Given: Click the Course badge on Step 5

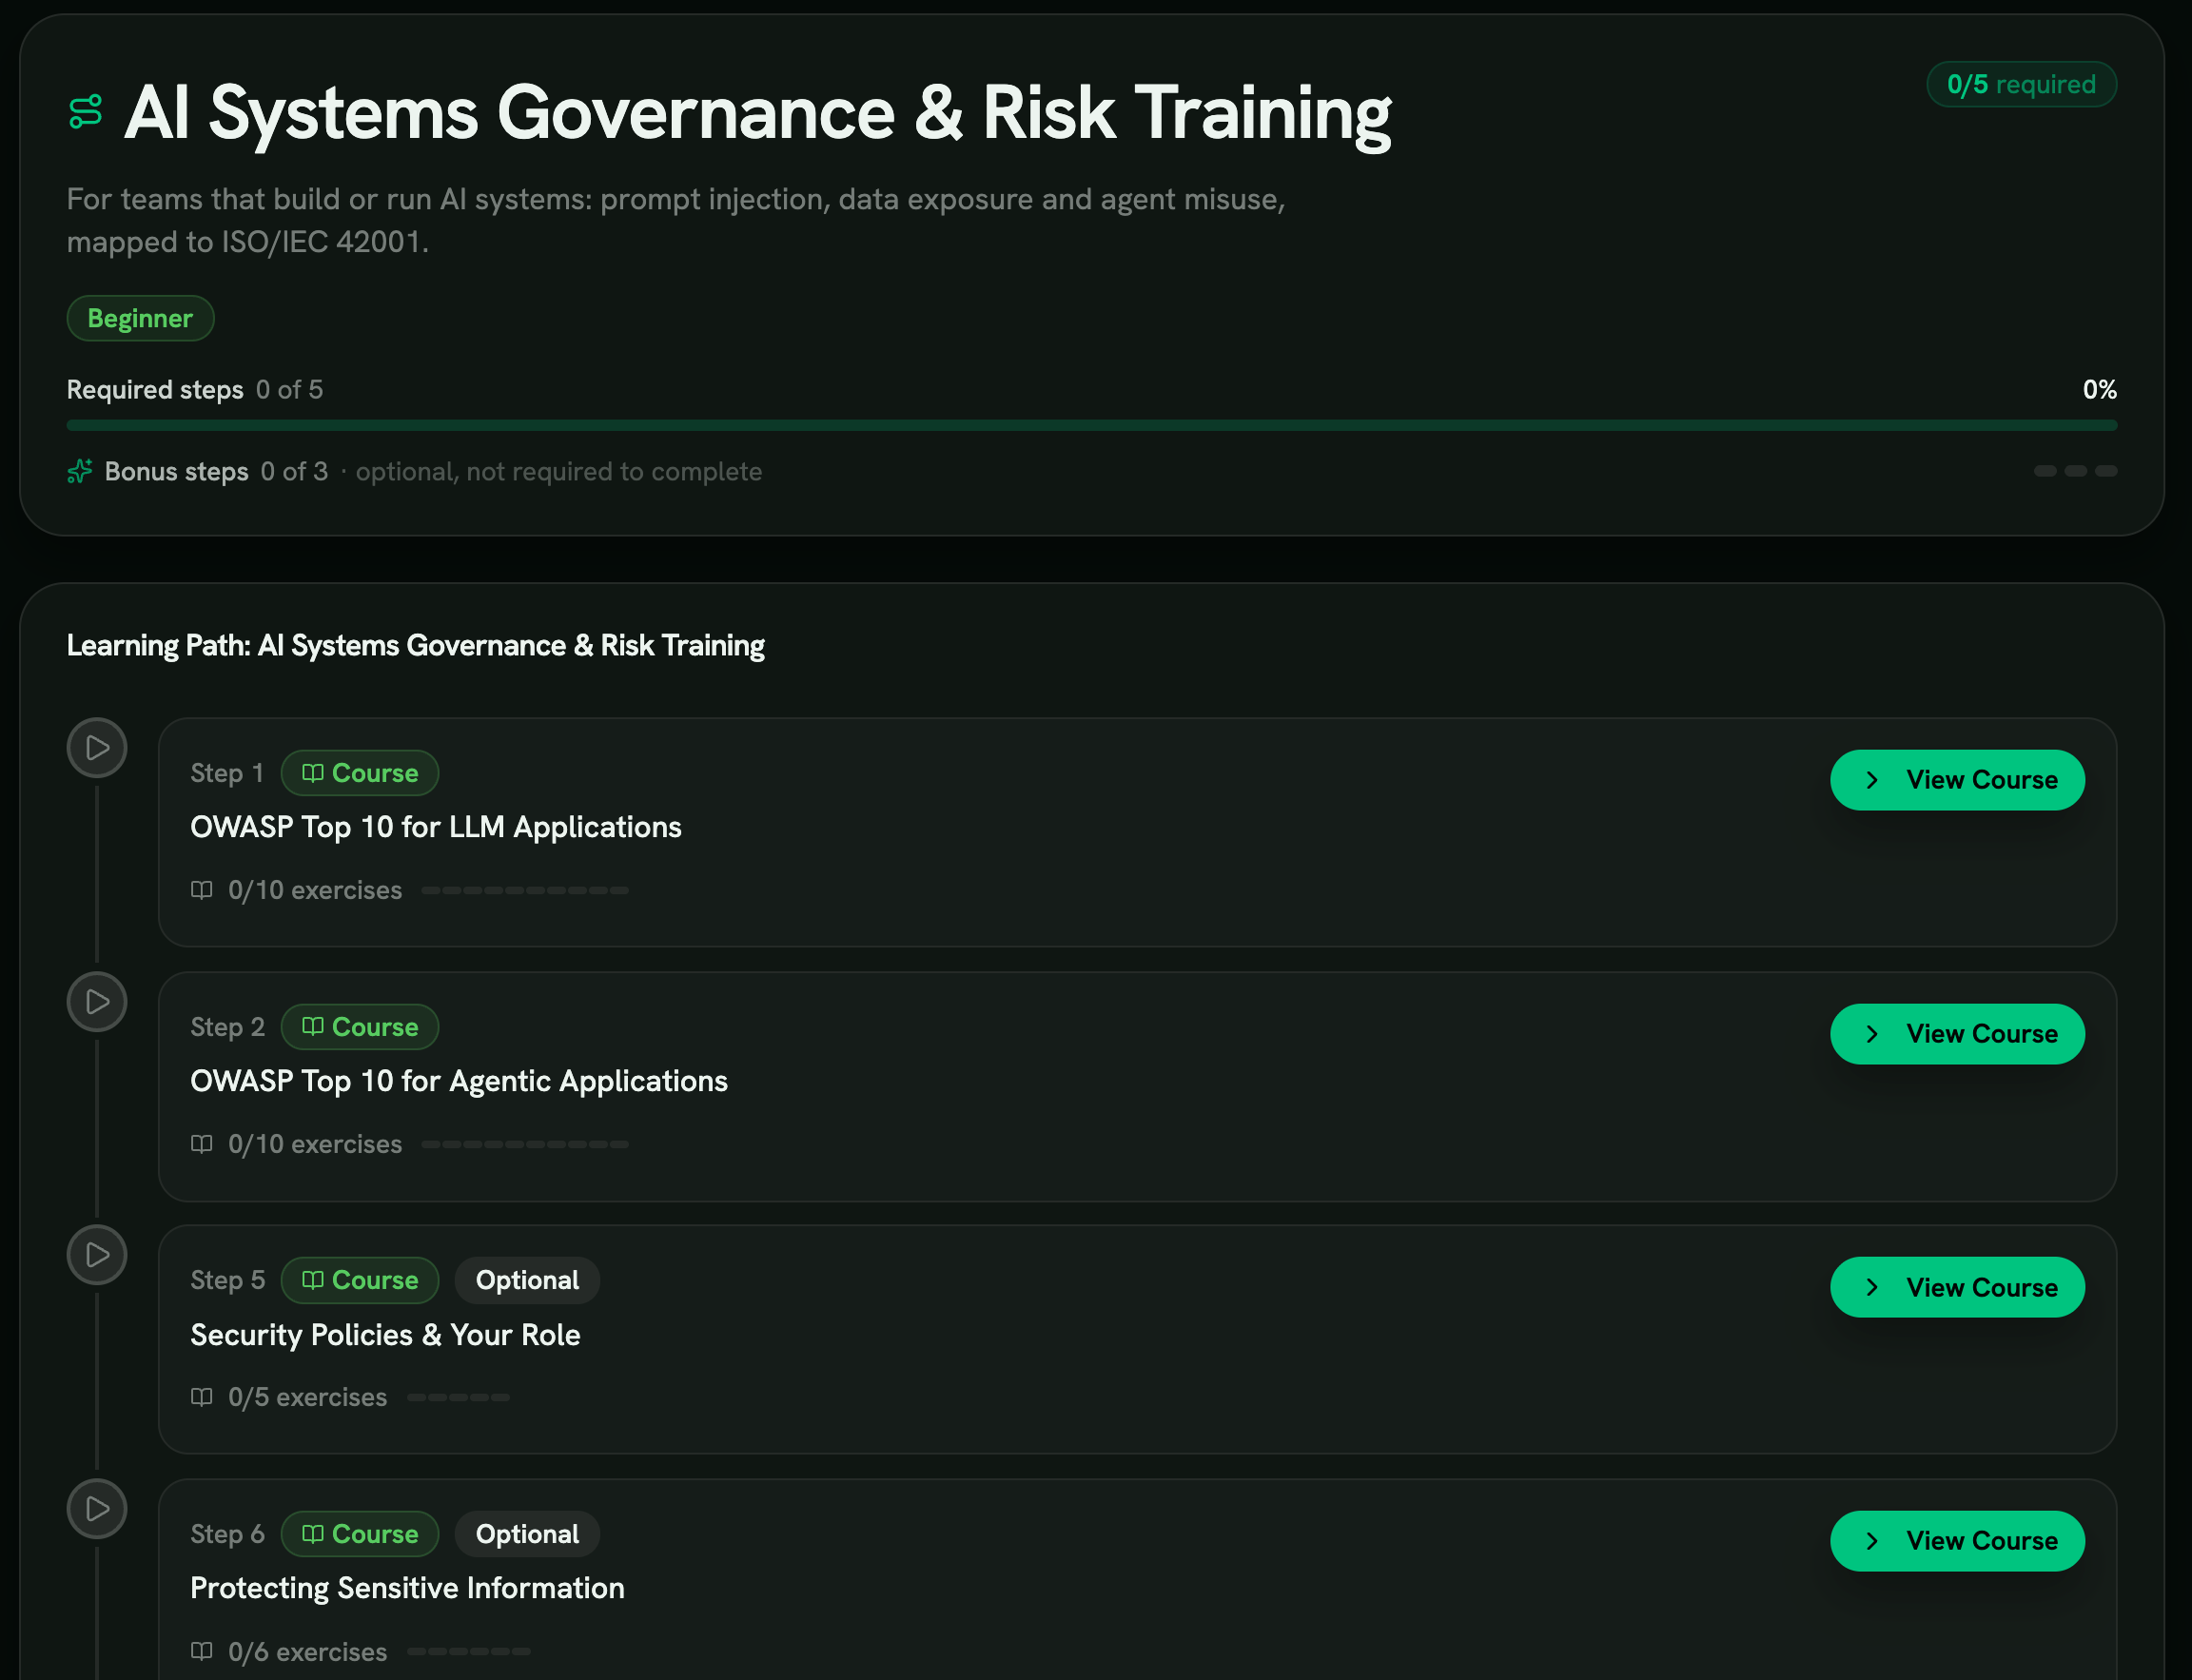Looking at the screenshot, I should click(360, 1280).
